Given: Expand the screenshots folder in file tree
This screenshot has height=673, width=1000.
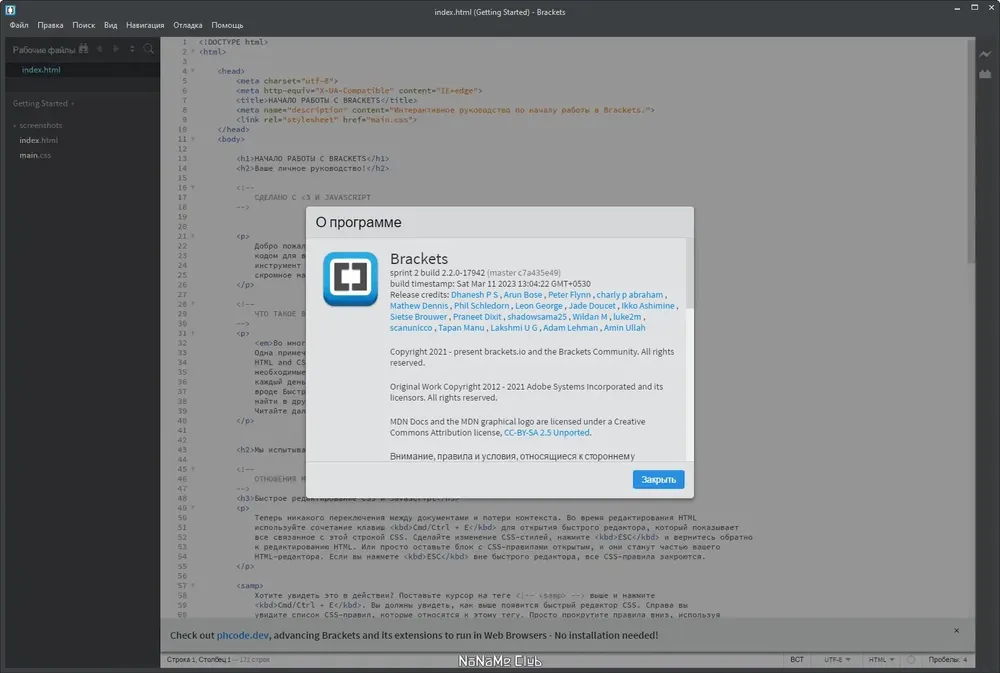Looking at the screenshot, I should 40,126.
